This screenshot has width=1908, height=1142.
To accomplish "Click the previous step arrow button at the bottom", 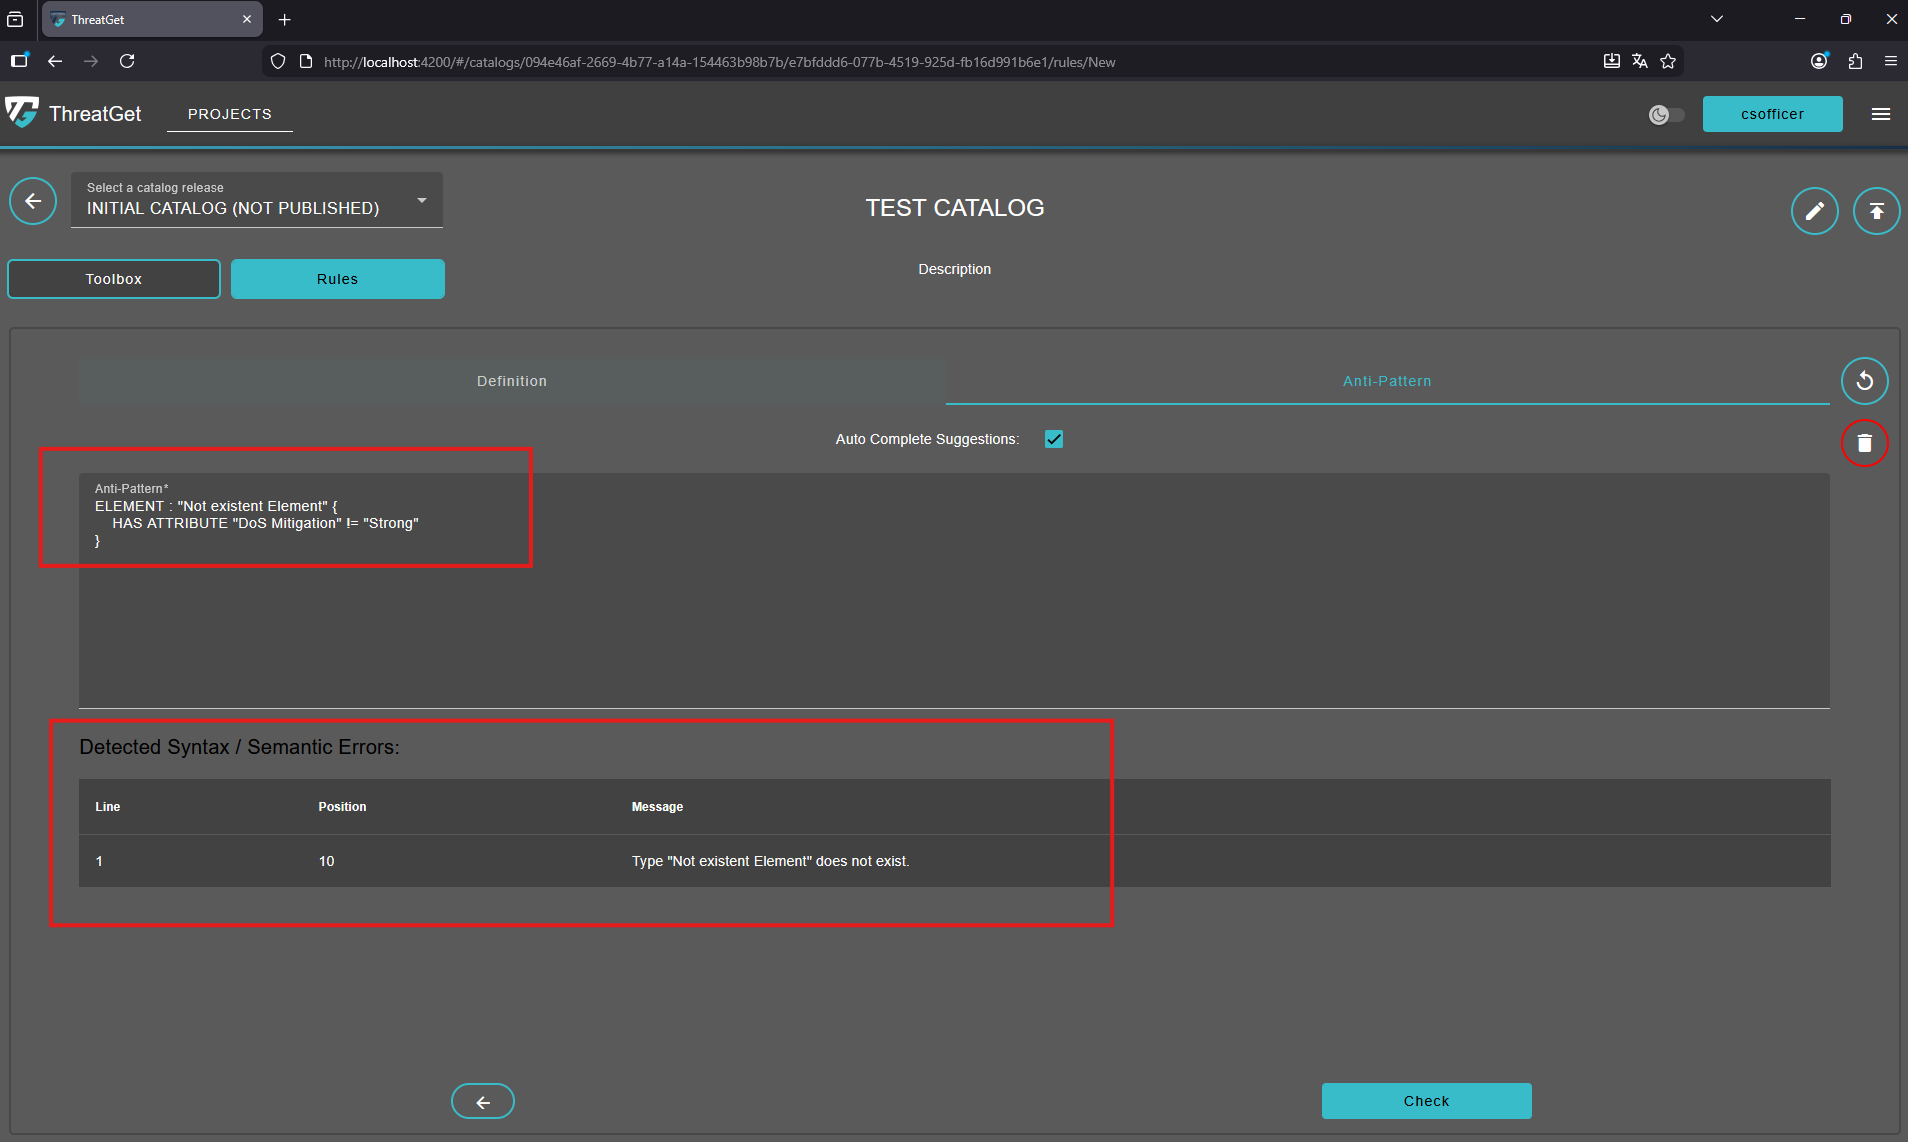I will pyautogui.click(x=483, y=1101).
